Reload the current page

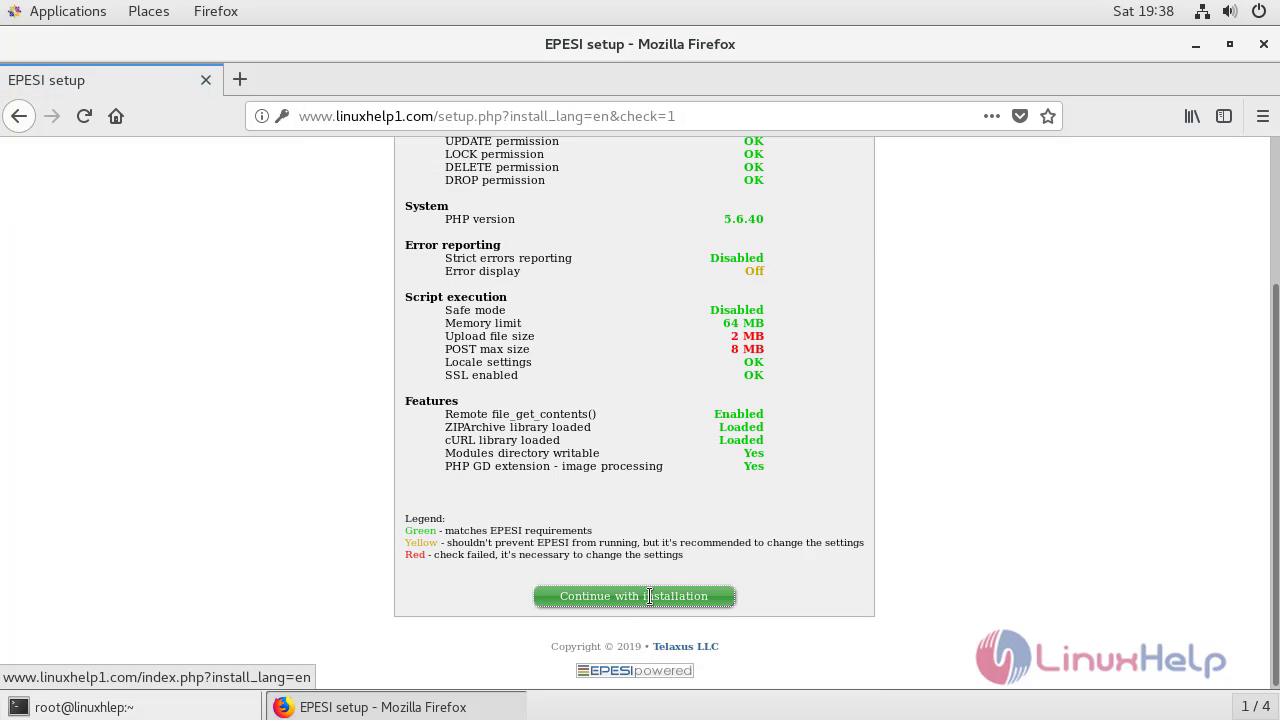pos(84,116)
